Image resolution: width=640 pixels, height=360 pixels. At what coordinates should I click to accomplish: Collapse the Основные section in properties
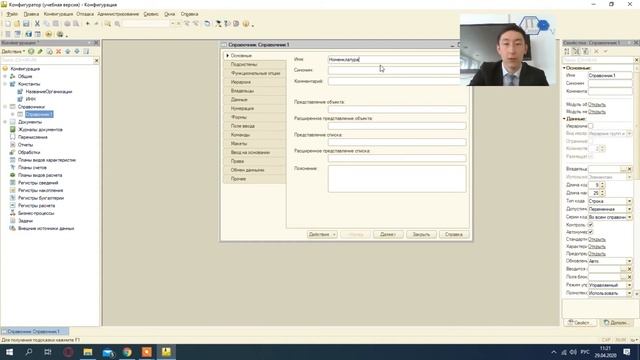pos(564,68)
